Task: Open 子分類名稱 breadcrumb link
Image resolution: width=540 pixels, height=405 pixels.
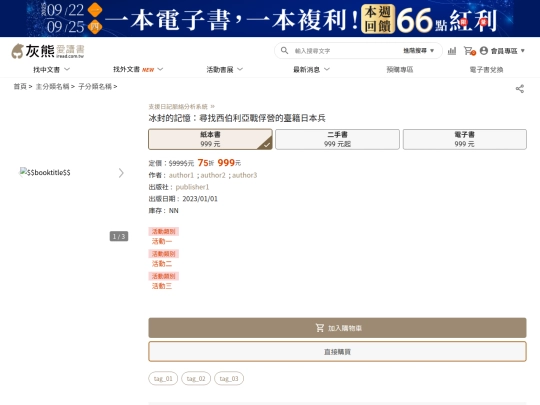Action: (x=95, y=86)
